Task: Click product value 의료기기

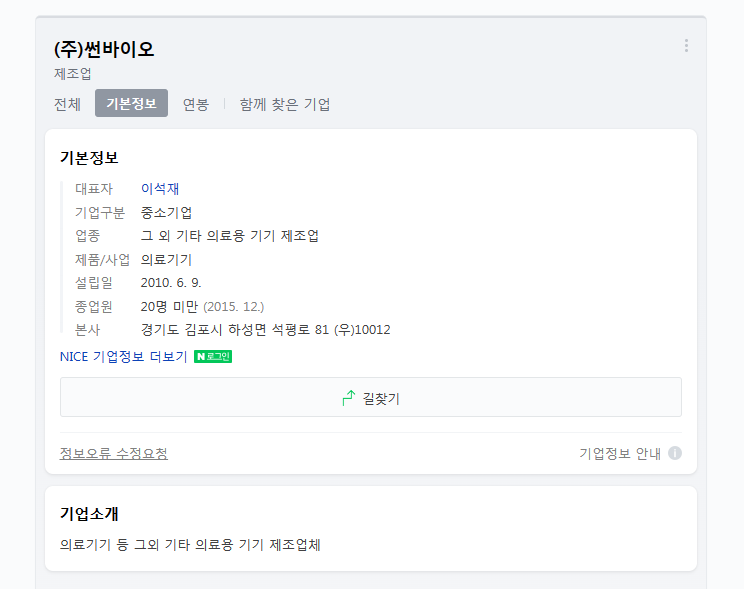Action: coord(167,259)
